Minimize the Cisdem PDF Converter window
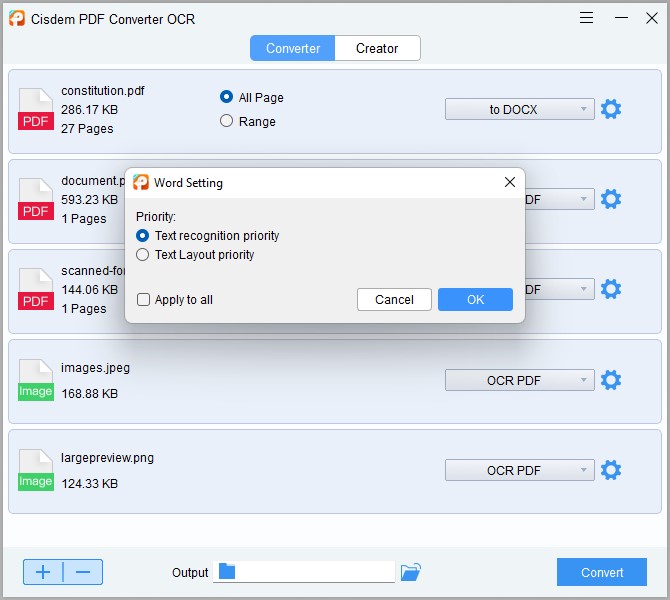670x600 pixels. [x=621, y=18]
